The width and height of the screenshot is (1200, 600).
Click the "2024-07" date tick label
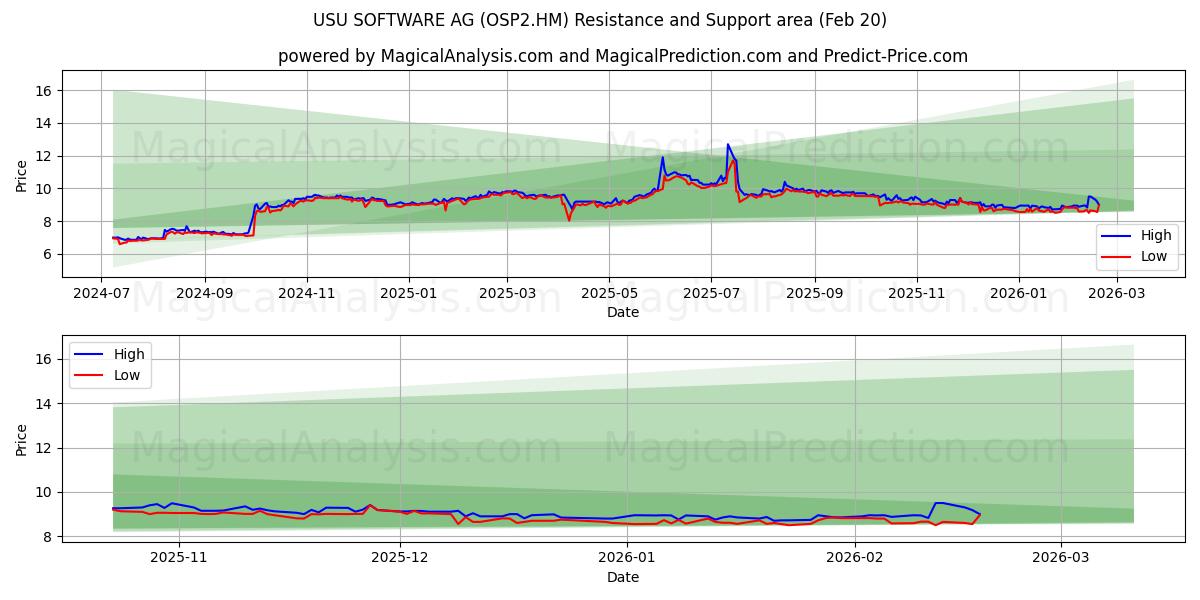(x=102, y=294)
